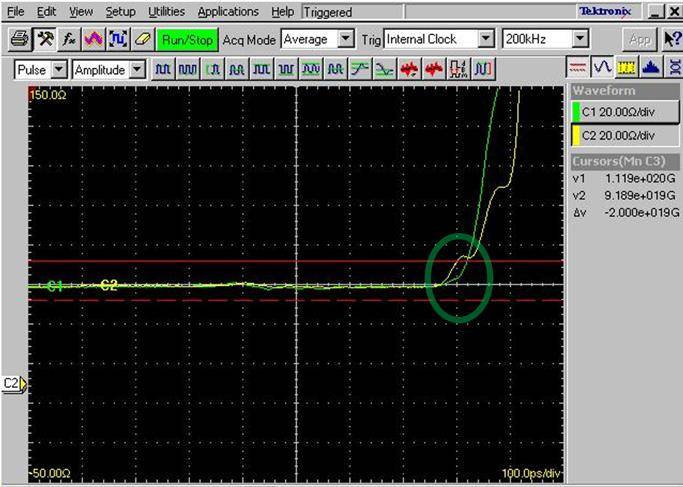Screen dimensions: 683x487
Task: Open the Utilities menu
Action: (166, 12)
